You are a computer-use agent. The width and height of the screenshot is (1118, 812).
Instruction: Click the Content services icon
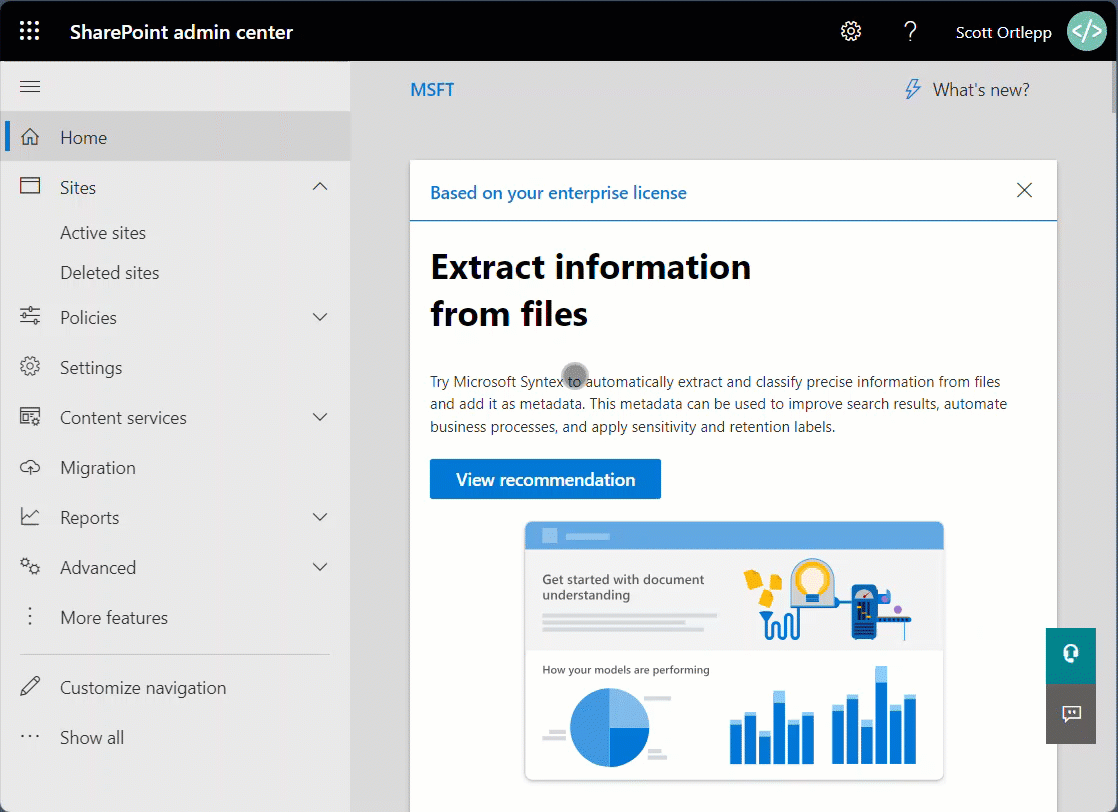click(30, 416)
